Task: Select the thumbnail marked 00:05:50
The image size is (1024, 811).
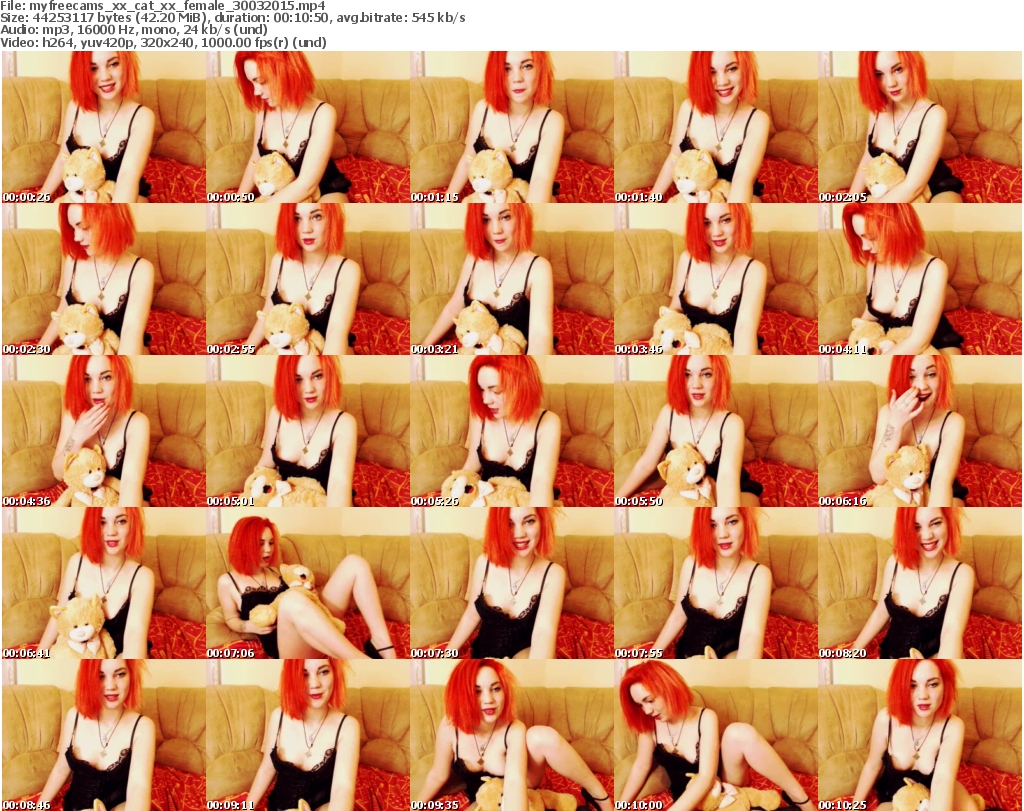Action: coord(716,431)
